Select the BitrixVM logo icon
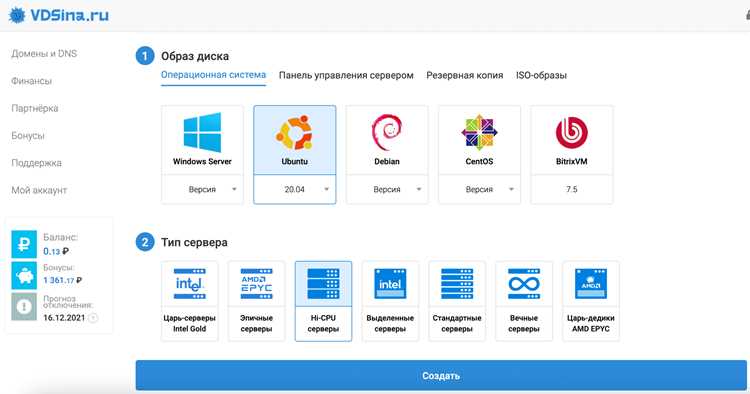The width and height of the screenshot is (750, 394). click(x=572, y=132)
